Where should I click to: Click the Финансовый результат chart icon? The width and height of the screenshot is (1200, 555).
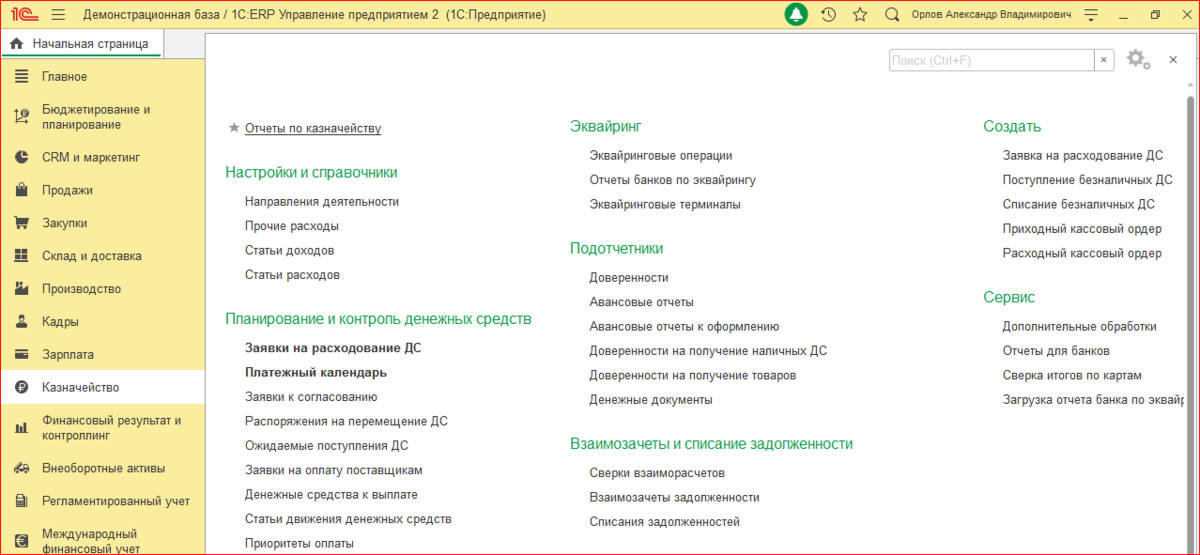point(21,428)
